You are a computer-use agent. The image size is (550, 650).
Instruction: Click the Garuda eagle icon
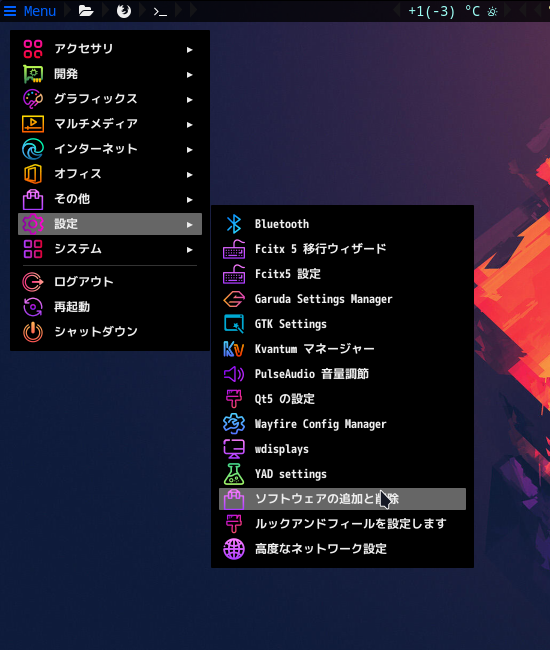click(x=234, y=299)
